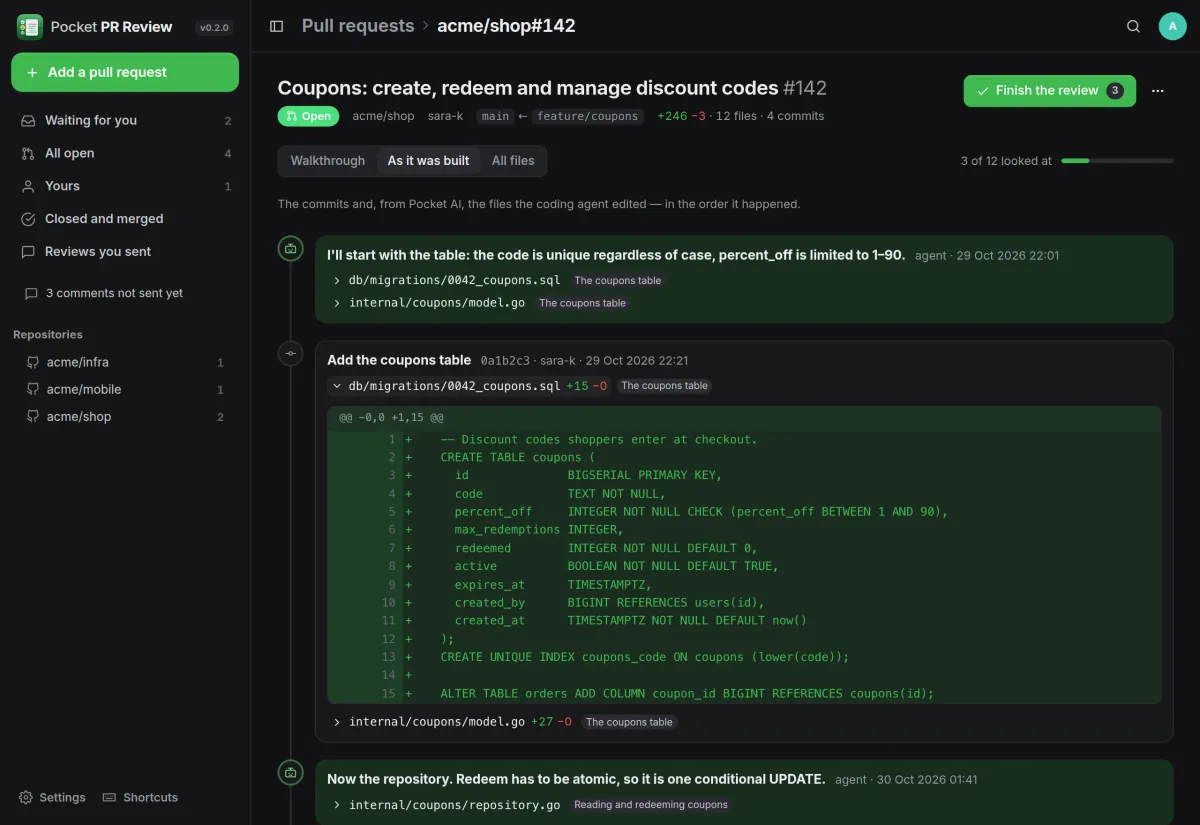Click diff line 5 percent_off
This screenshot has height=825, width=1200.
(744, 511)
